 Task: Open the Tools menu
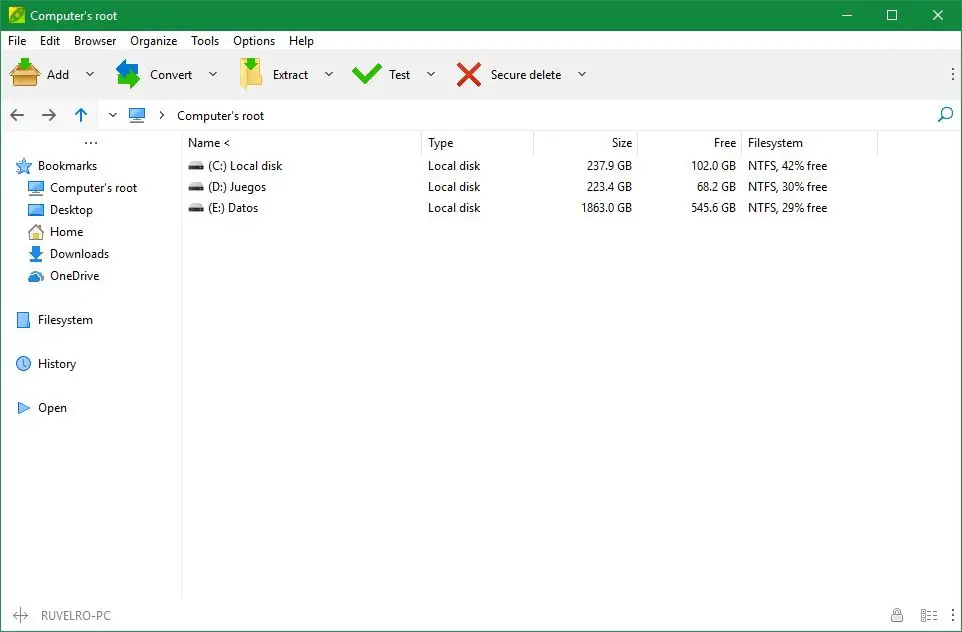tap(205, 40)
